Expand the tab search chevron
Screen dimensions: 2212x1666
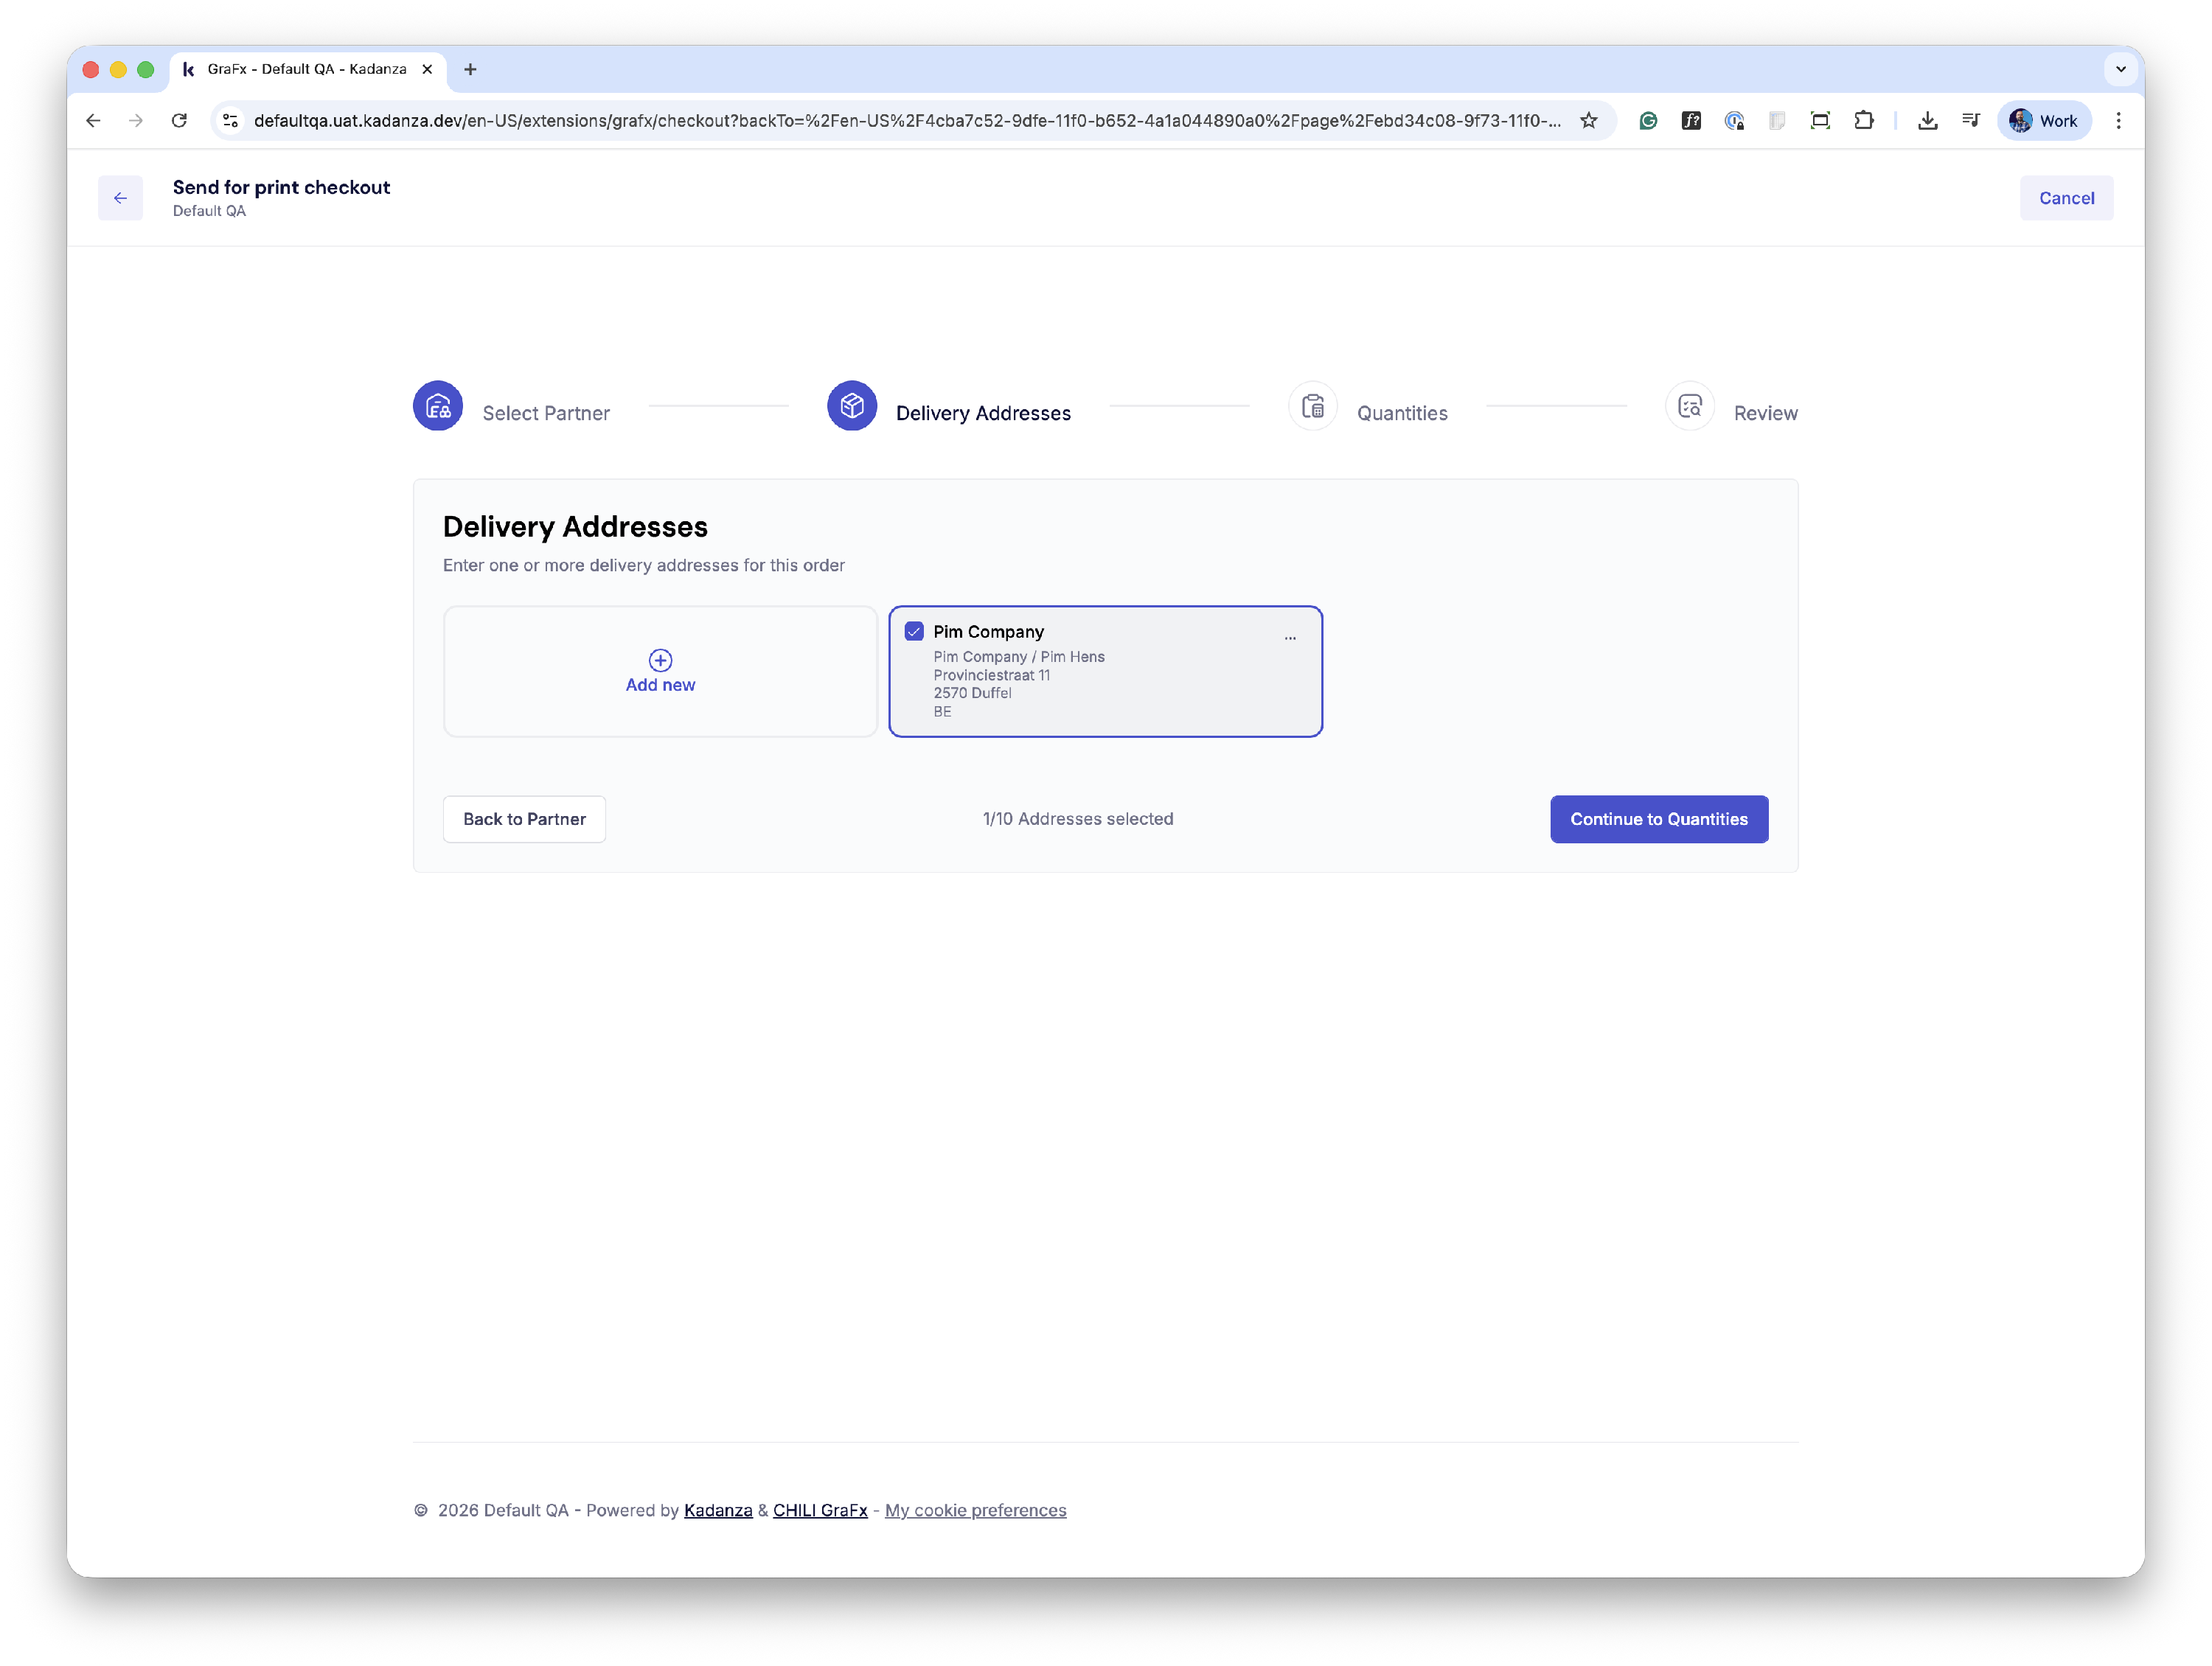coord(2120,69)
